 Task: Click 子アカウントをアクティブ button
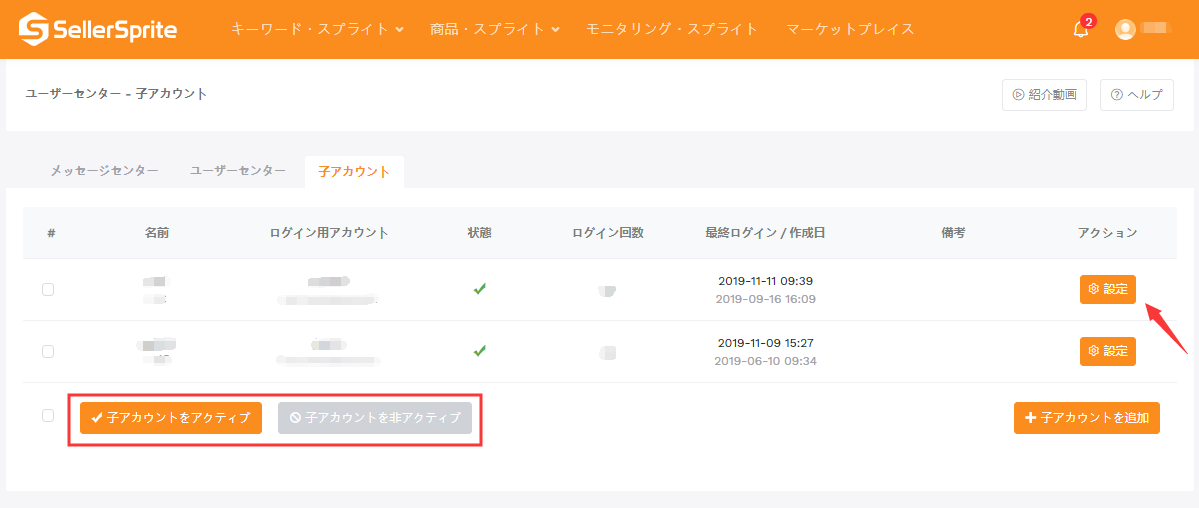171,418
